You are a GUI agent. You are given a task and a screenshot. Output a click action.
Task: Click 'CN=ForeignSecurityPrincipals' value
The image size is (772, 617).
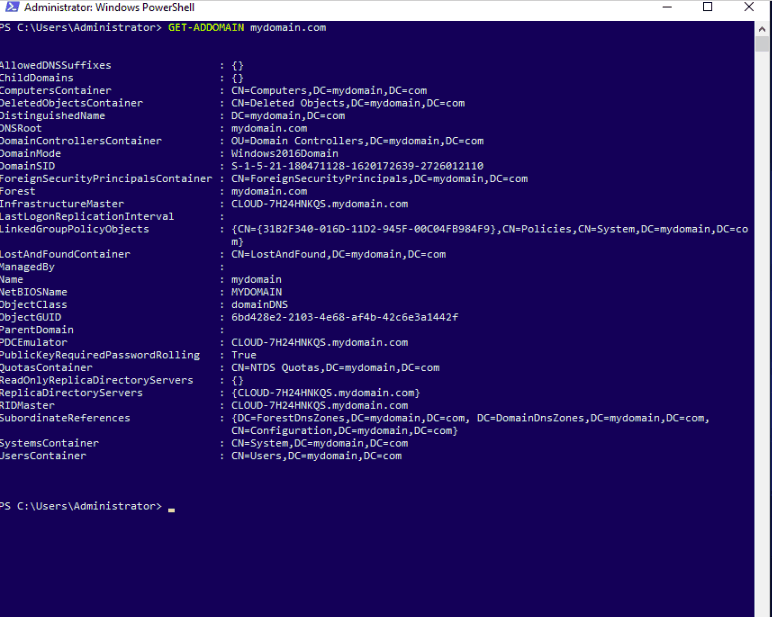(x=380, y=179)
